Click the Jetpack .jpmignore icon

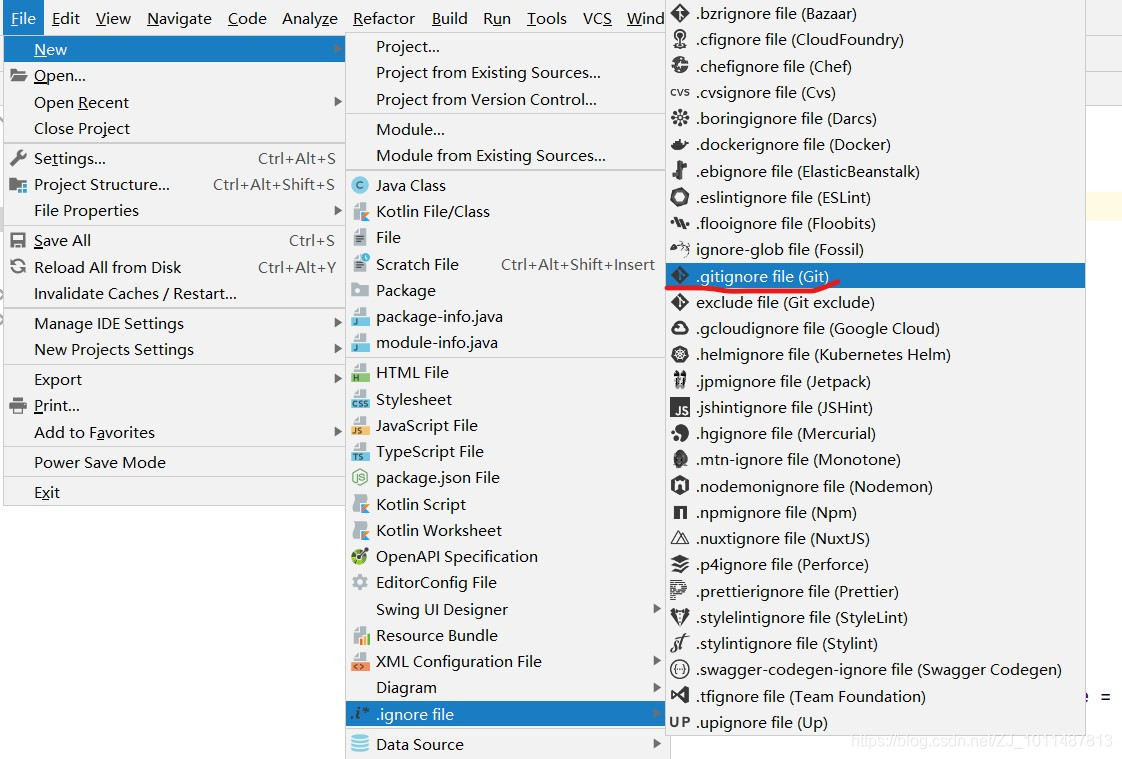679,381
